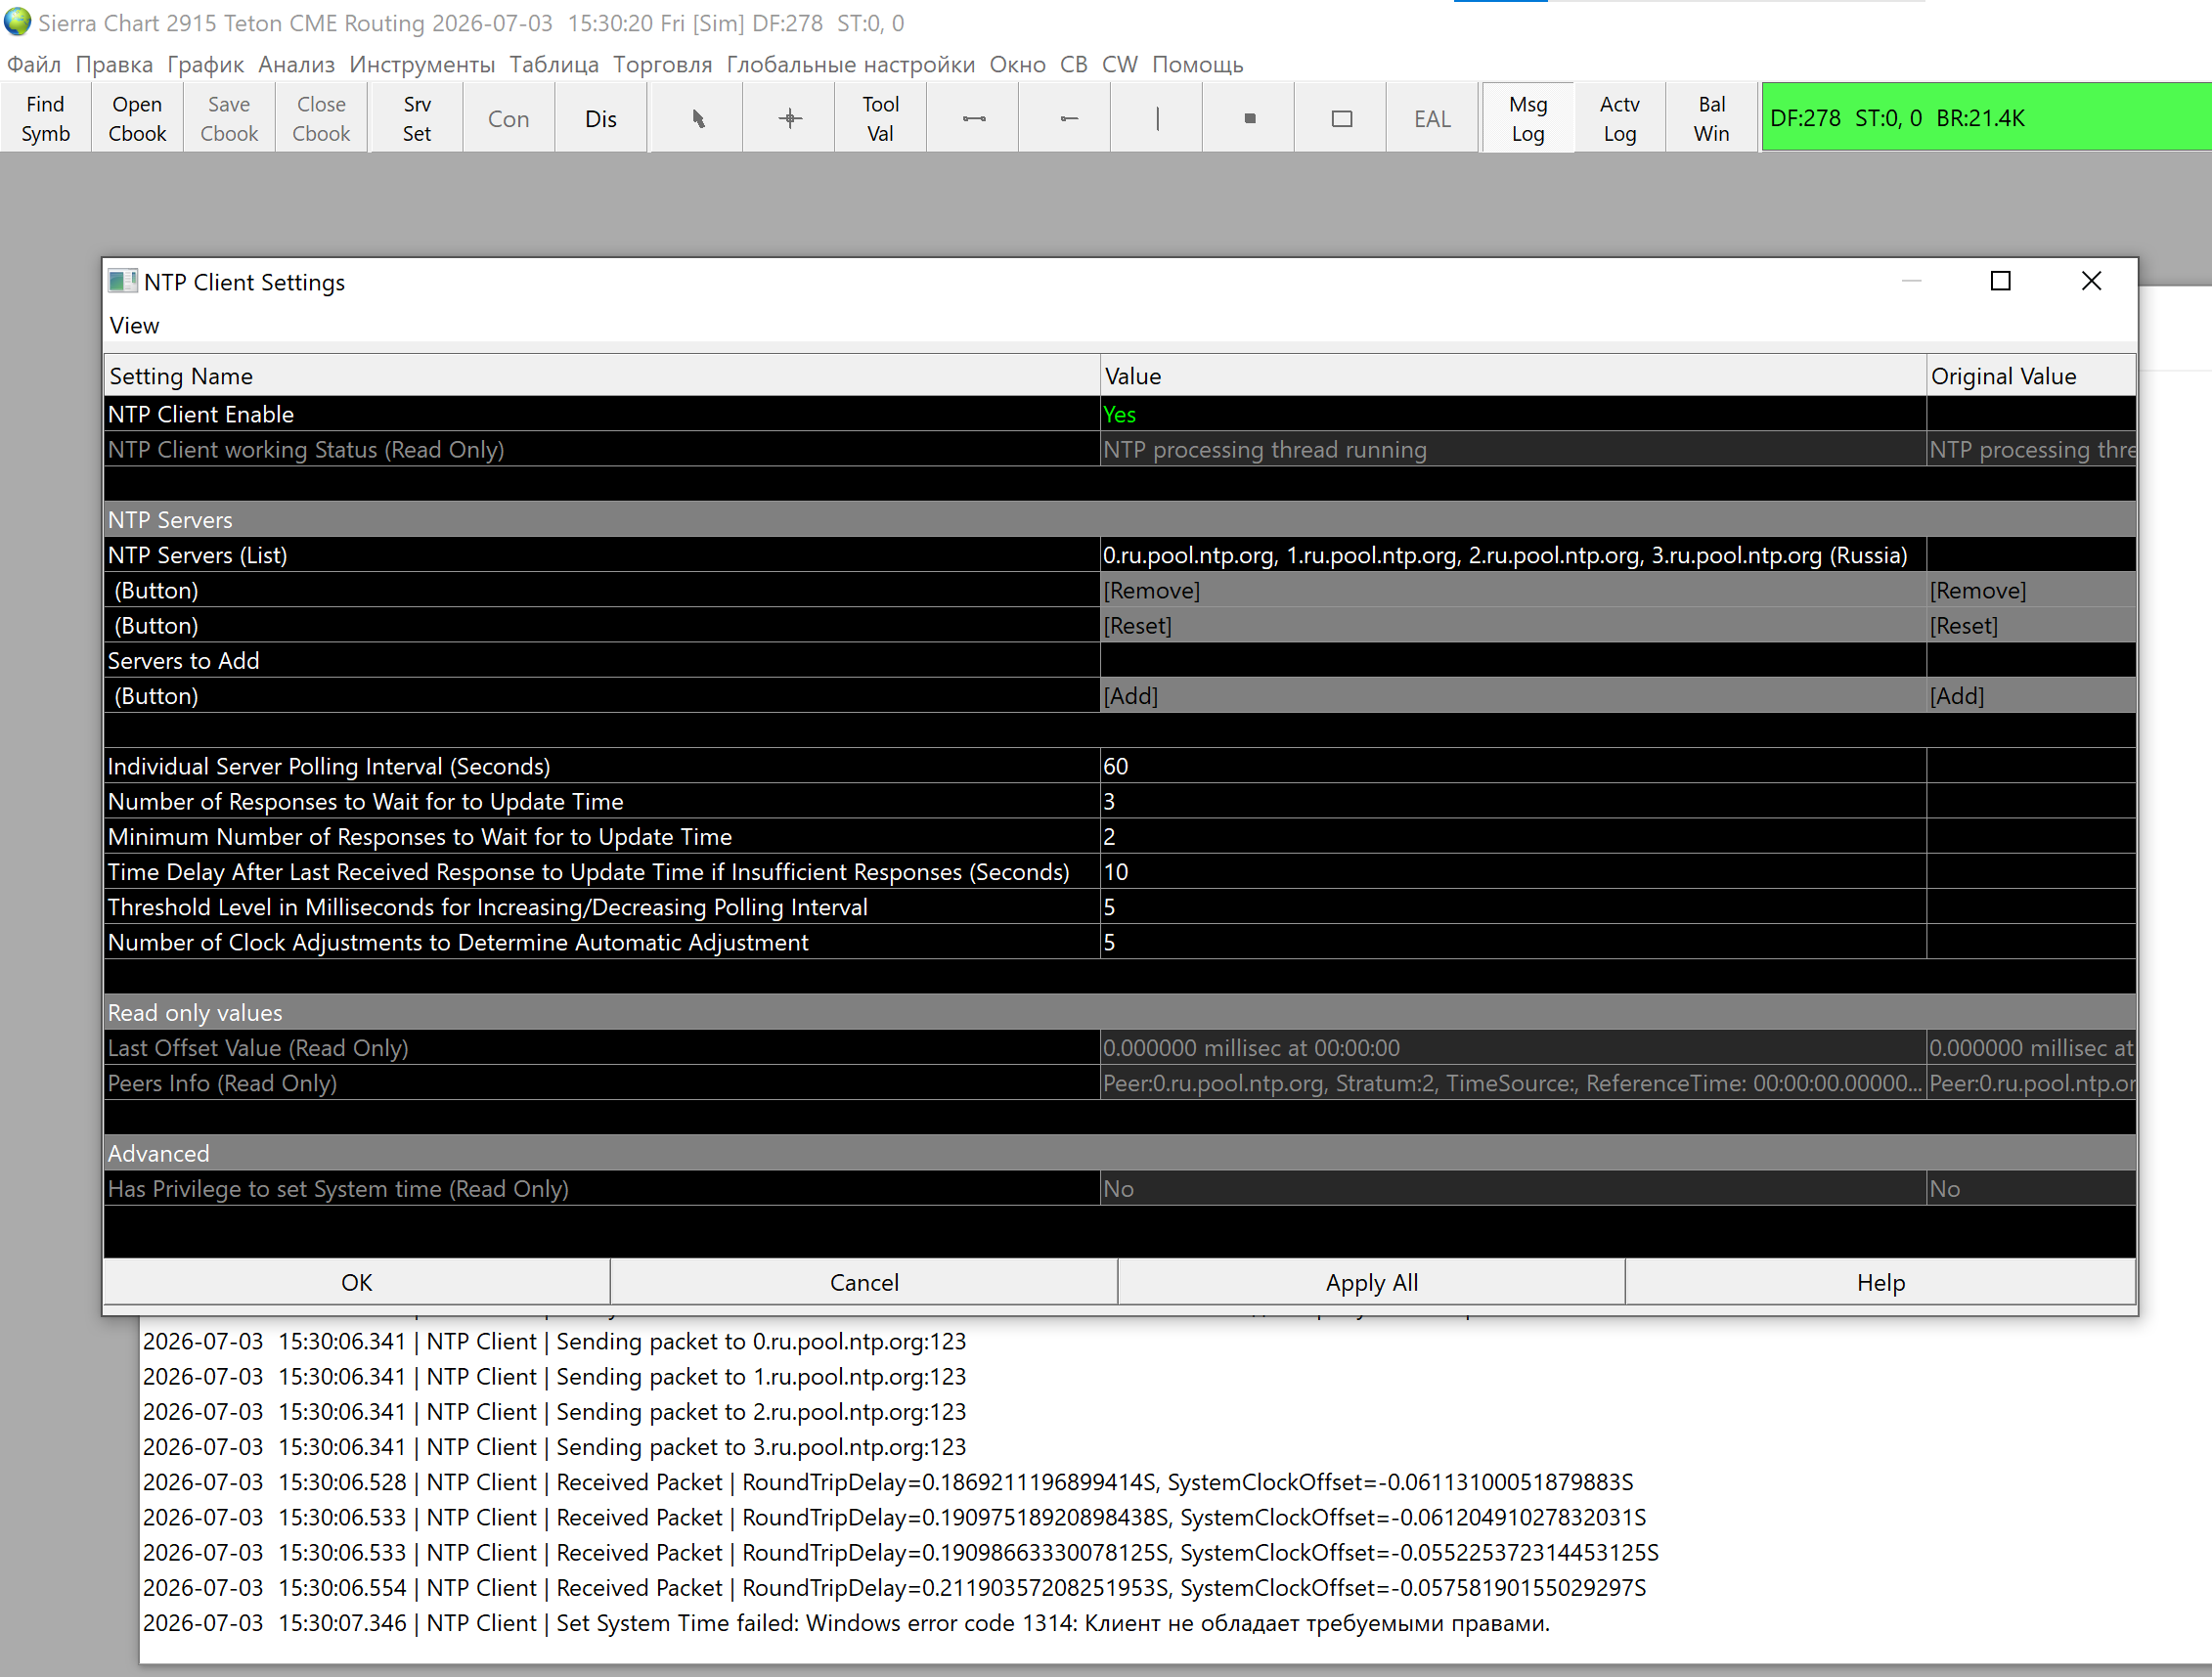The height and width of the screenshot is (1677, 2212).
Task: Open the CW menu
Action: pyautogui.click(x=1119, y=64)
